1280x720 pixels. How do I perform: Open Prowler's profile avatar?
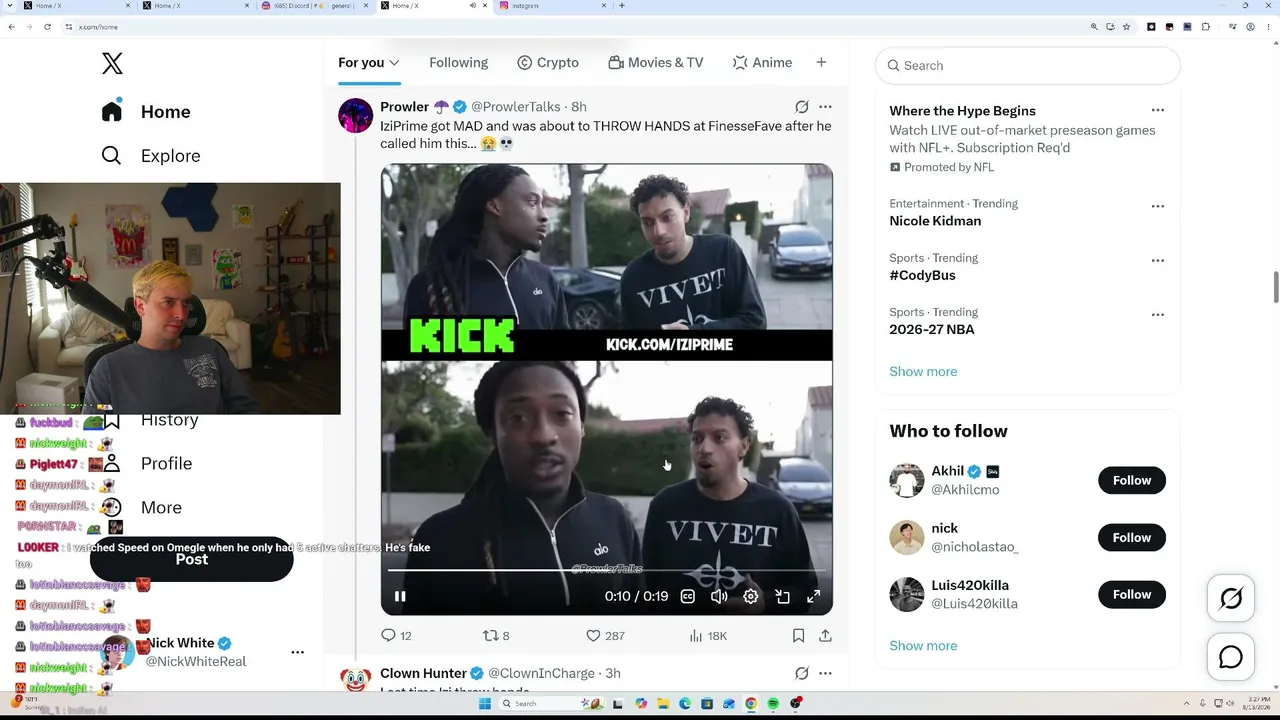point(356,116)
